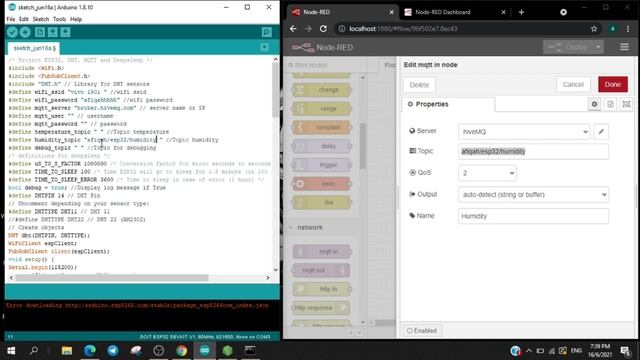Click the Node-RED palette vertical scrollbar

(363, 146)
